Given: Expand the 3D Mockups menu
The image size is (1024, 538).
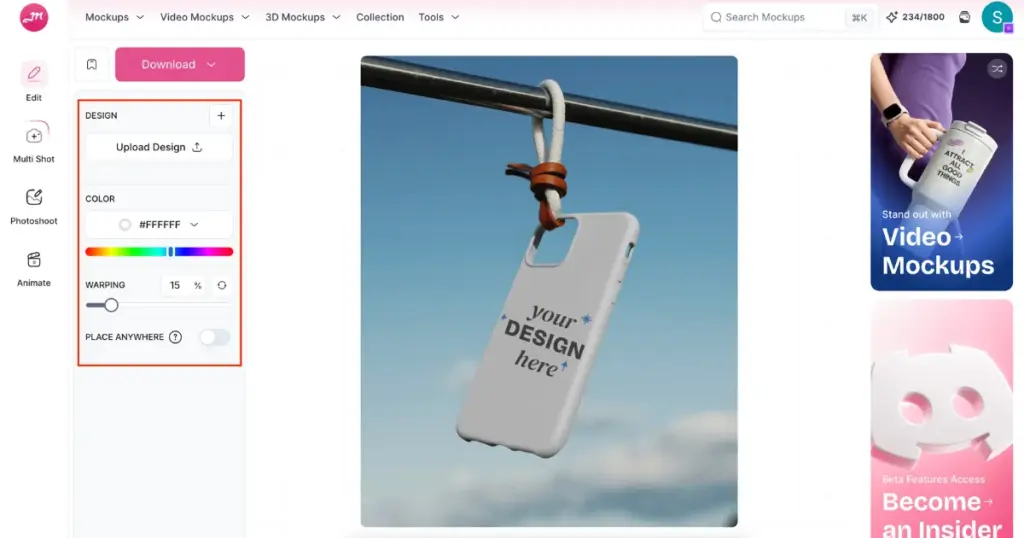Looking at the screenshot, I should 302,18.
